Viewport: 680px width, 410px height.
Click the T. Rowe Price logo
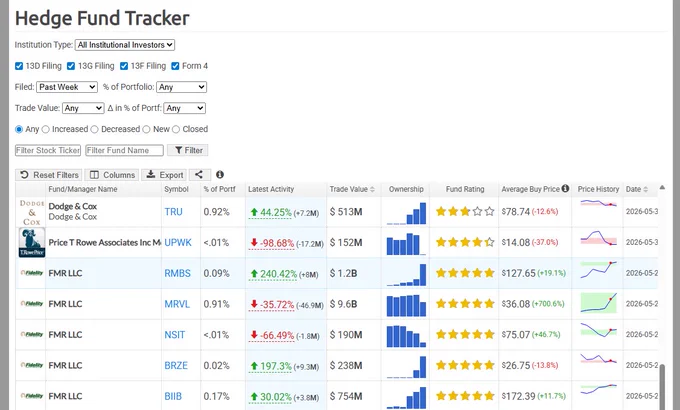click(32, 243)
